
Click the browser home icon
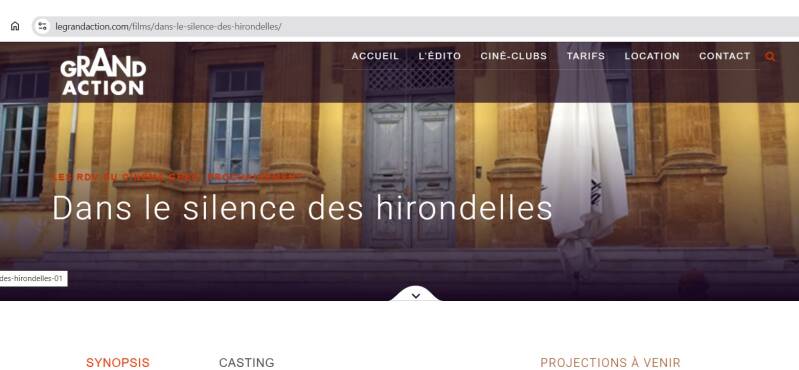click(15, 26)
